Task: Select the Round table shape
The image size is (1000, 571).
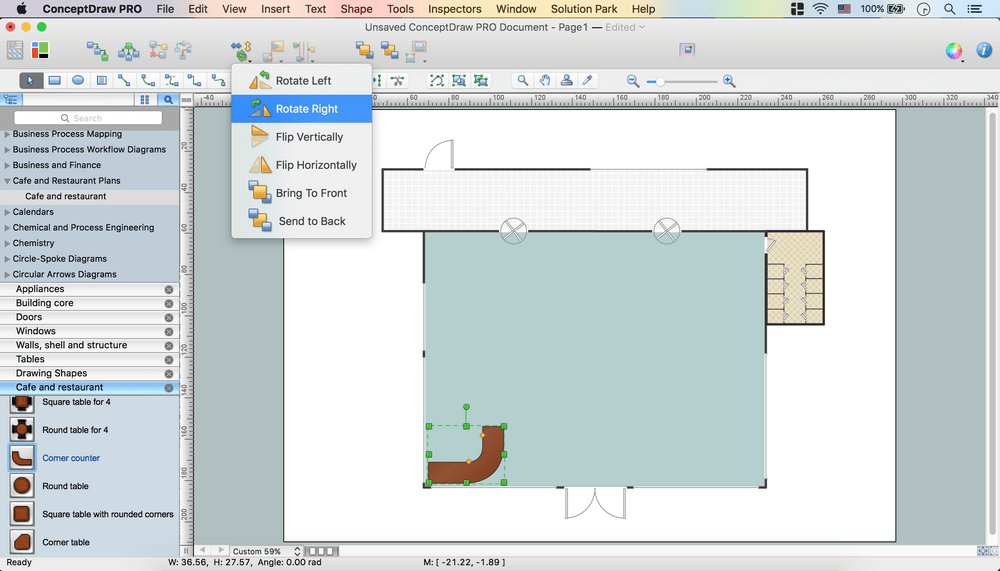Action: coord(22,486)
